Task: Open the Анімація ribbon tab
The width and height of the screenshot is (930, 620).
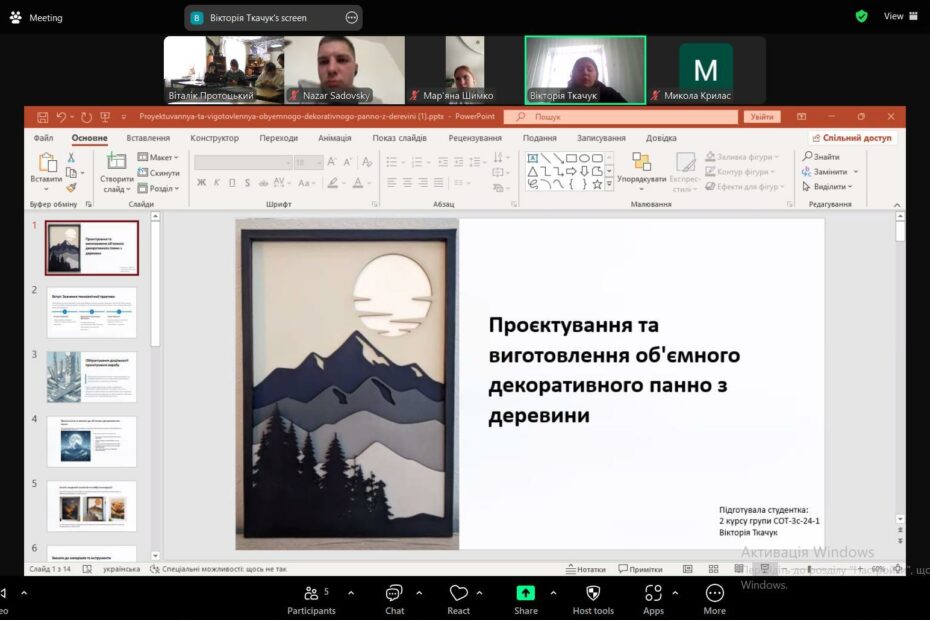Action: click(334, 138)
